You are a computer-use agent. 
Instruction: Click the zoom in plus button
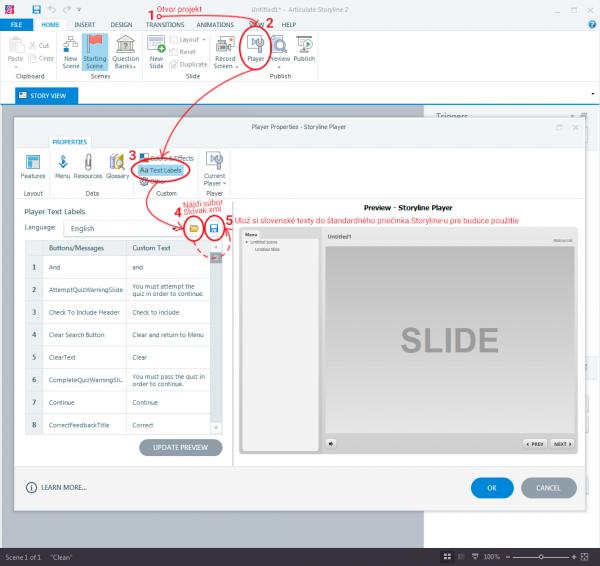574,557
